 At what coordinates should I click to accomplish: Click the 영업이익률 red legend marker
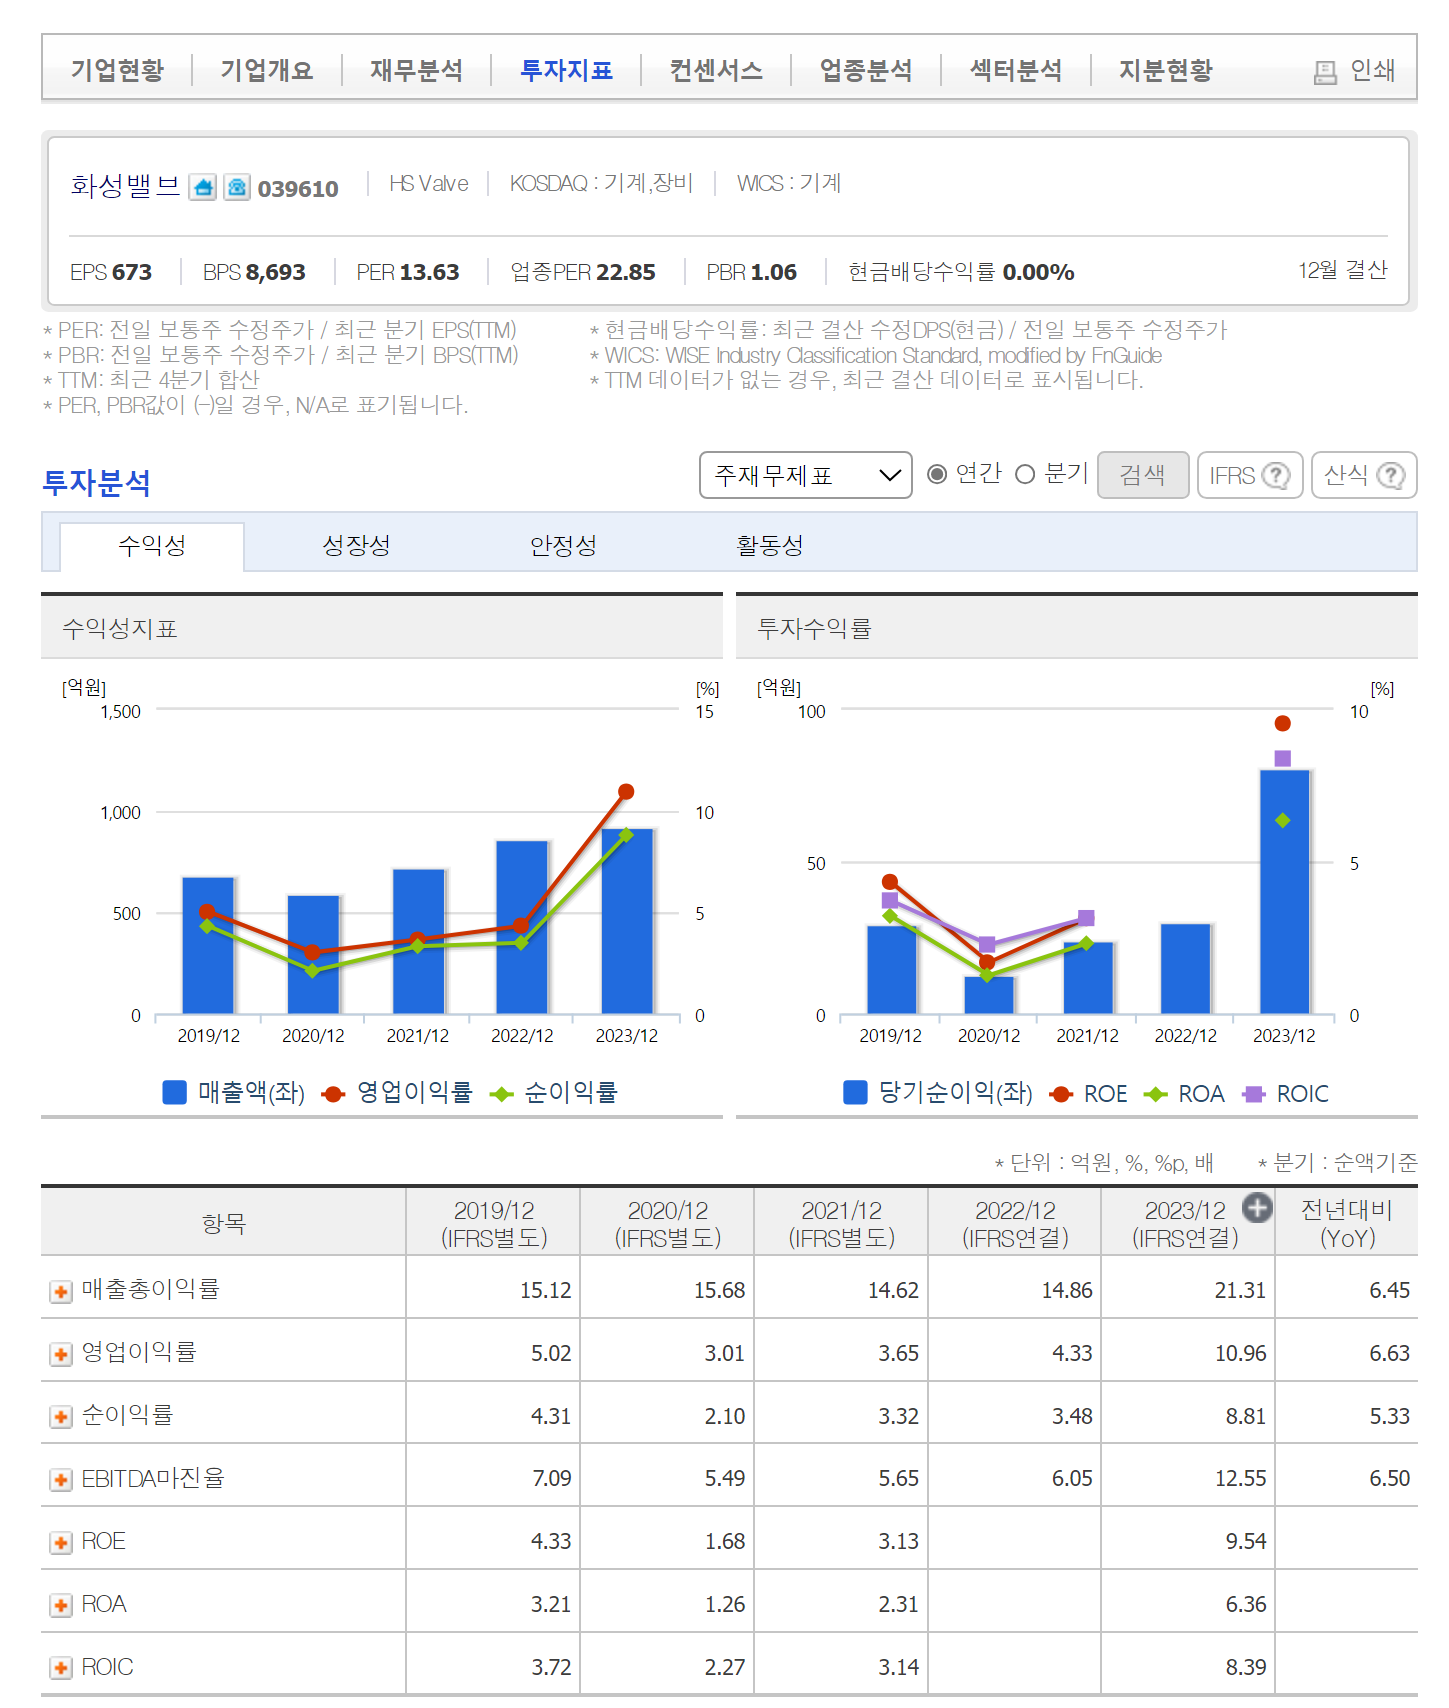[333, 1094]
